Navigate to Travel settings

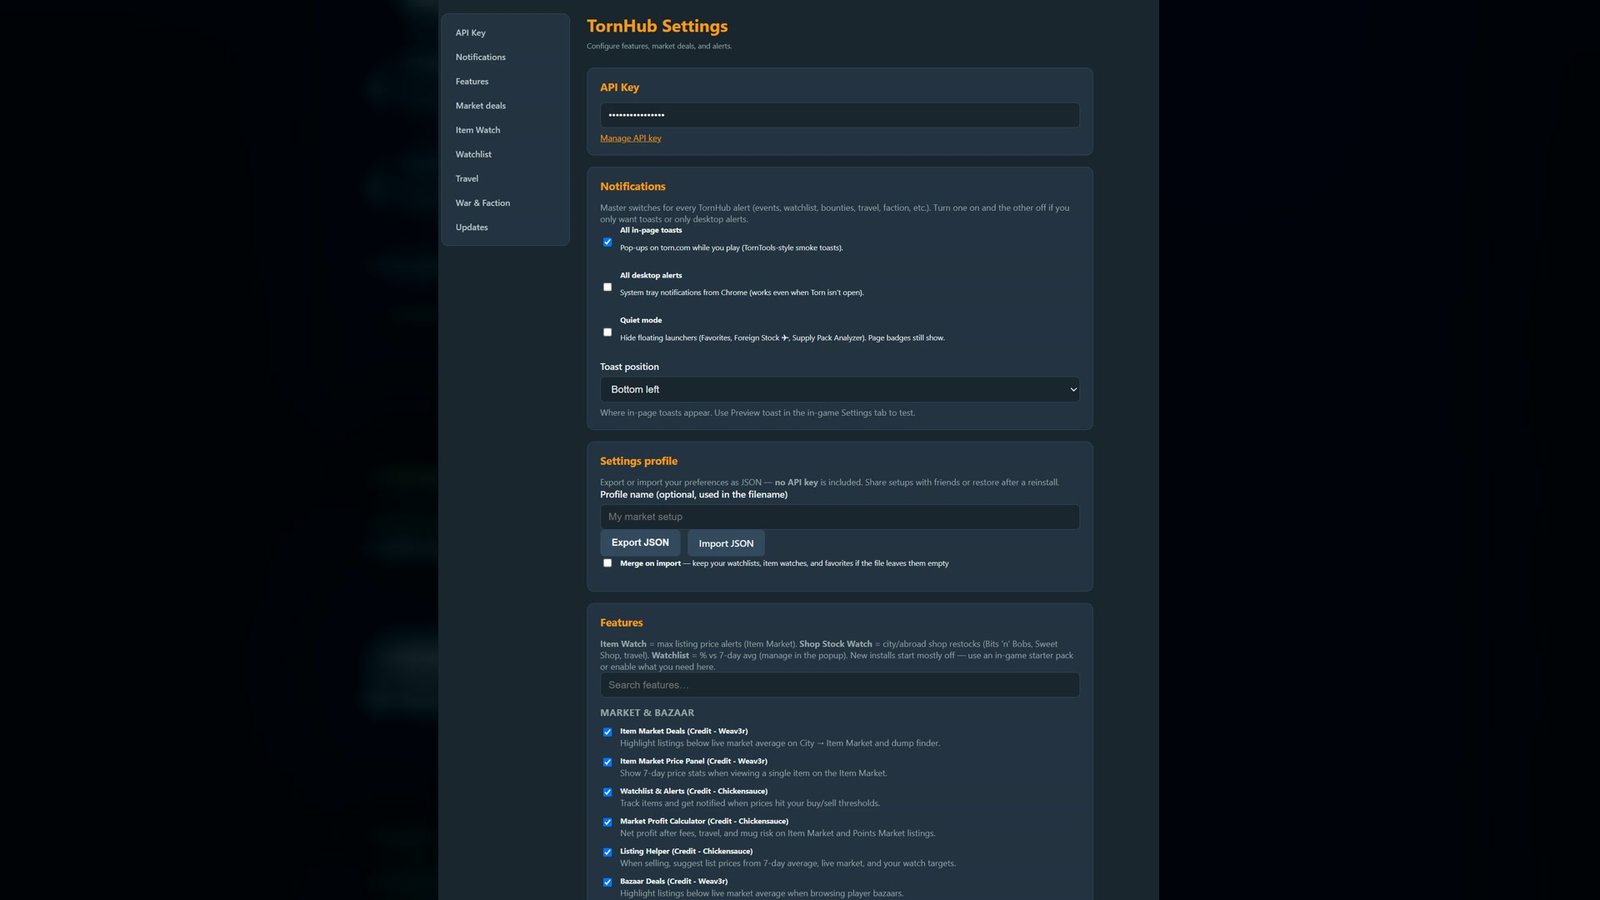click(467, 179)
